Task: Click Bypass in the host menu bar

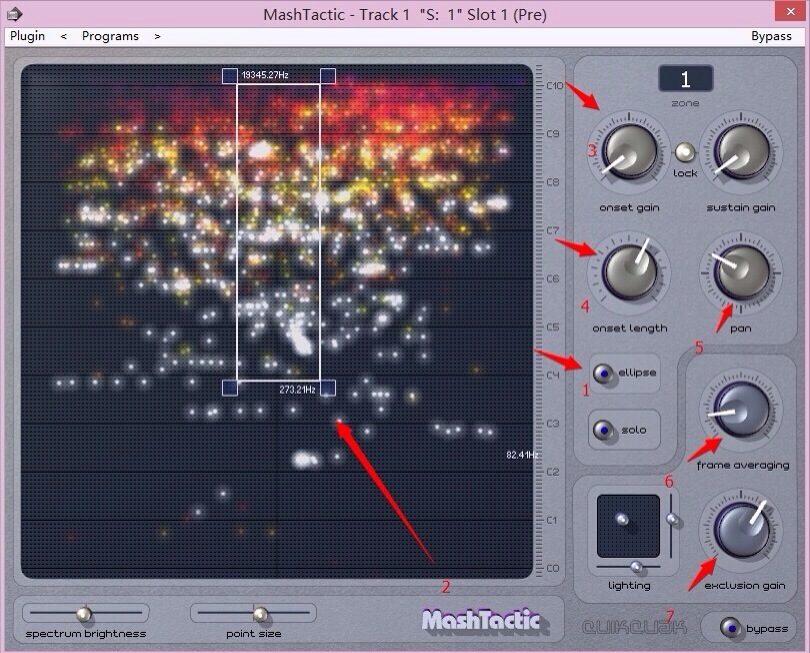Action: click(771, 36)
